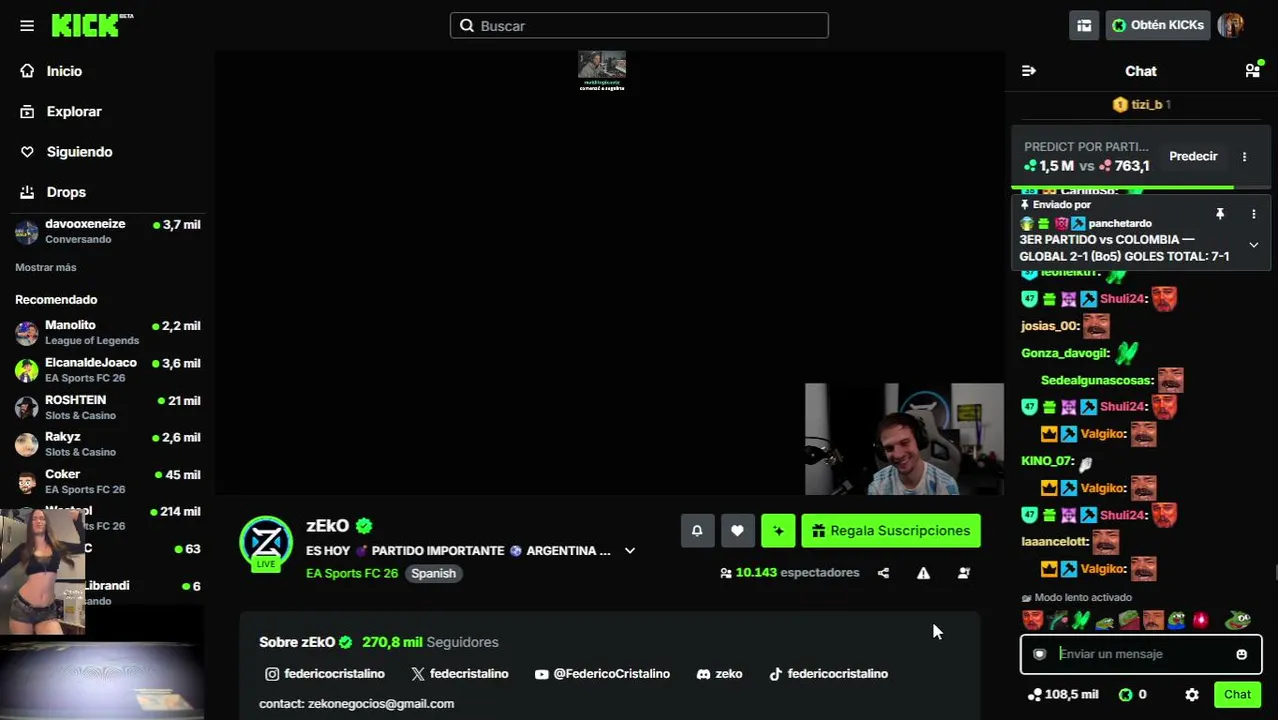Open the emoji picker in the message box
The height and width of the screenshot is (720, 1278).
1242,654
